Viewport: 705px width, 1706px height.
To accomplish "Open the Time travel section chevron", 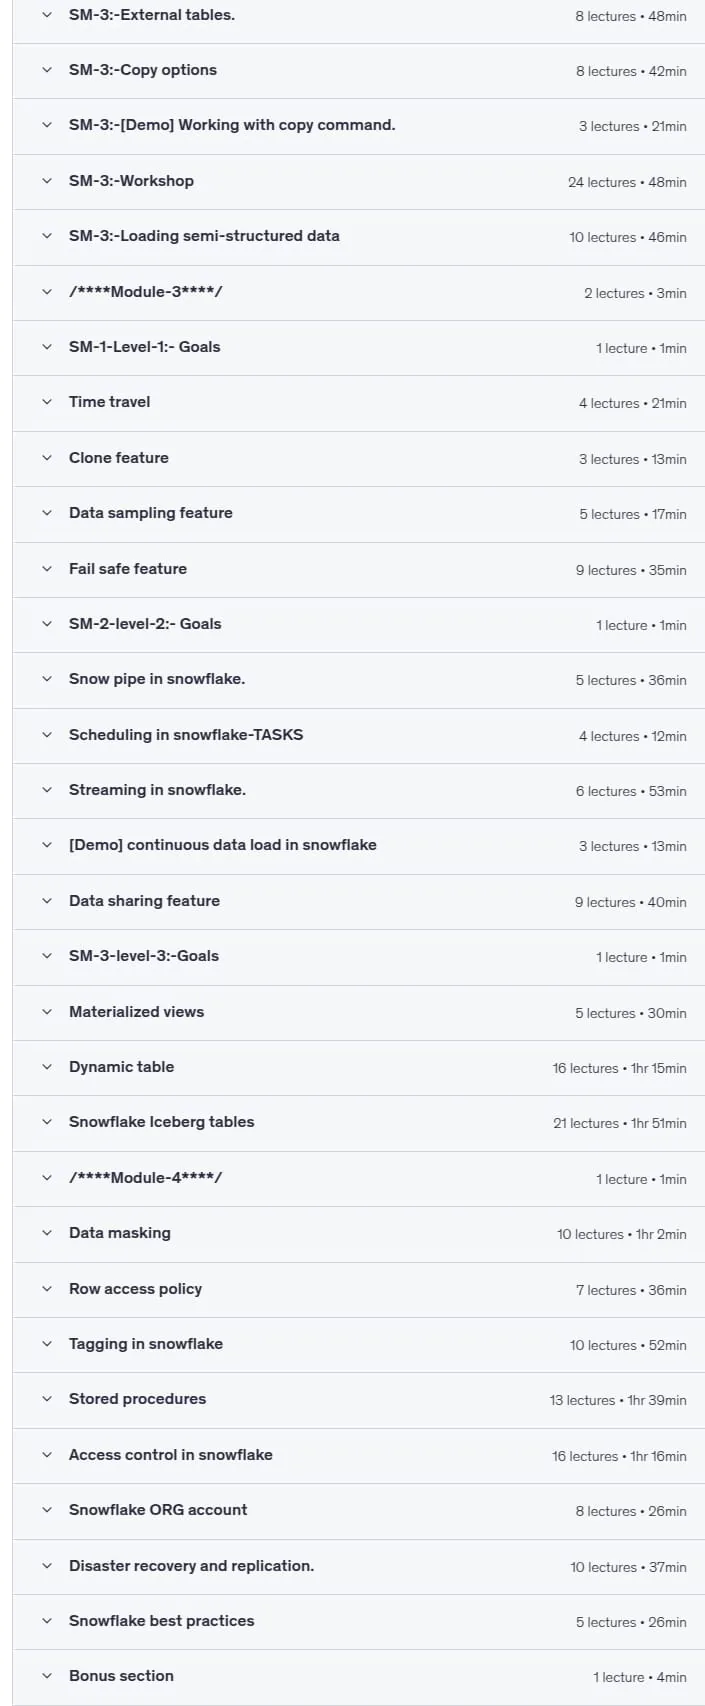I will coord(47,402).
